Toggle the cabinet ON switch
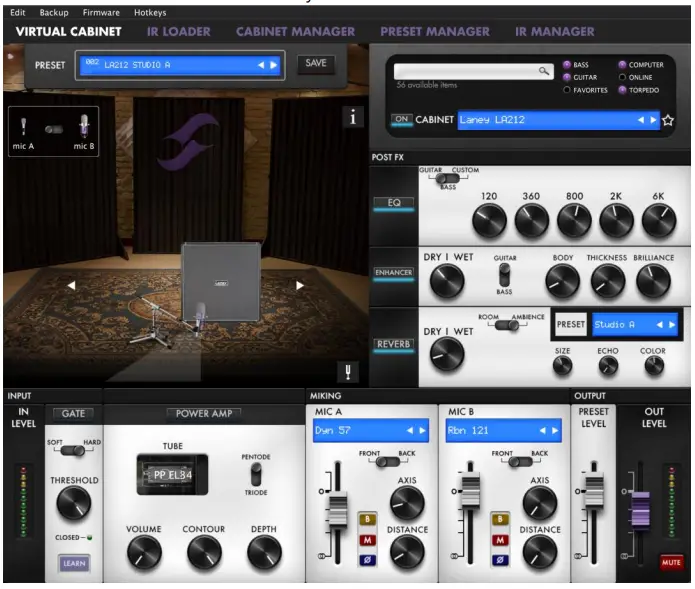Viewport: 695px width, 589px height. coord(400,119)
